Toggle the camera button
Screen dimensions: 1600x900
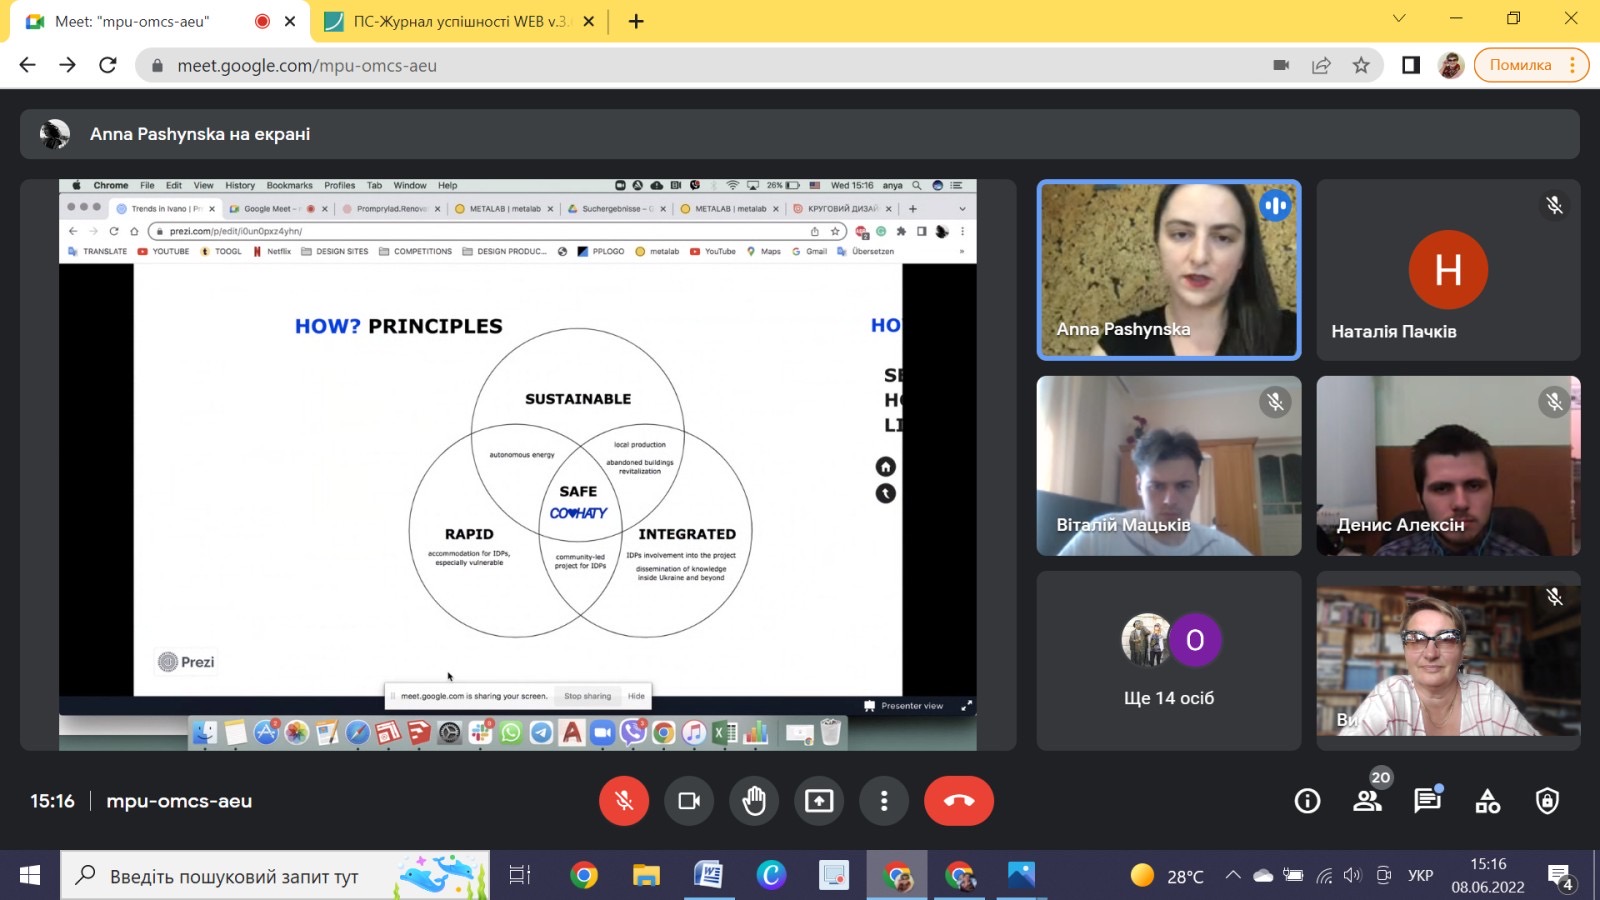[689, 801]
